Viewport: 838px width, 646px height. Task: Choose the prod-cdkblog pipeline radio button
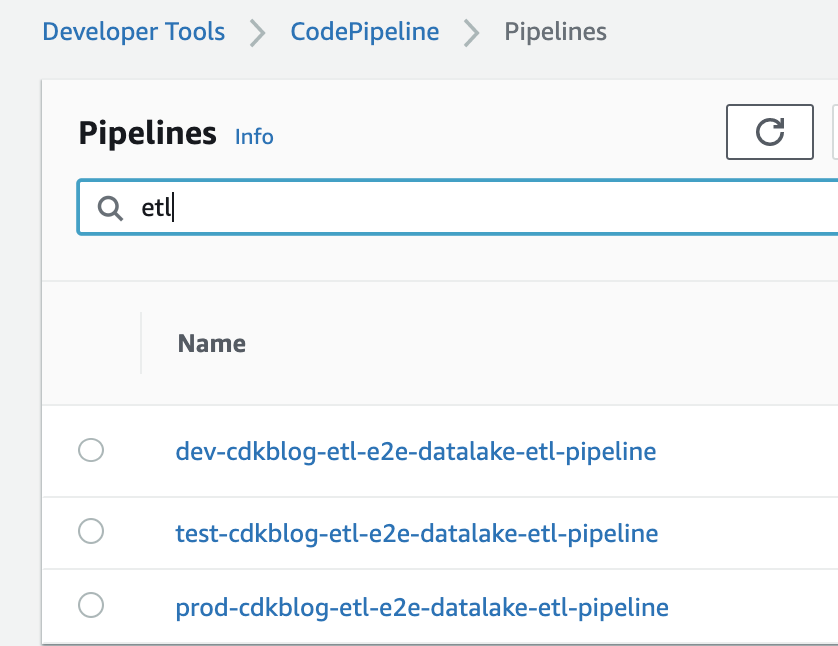pos(91,605)
